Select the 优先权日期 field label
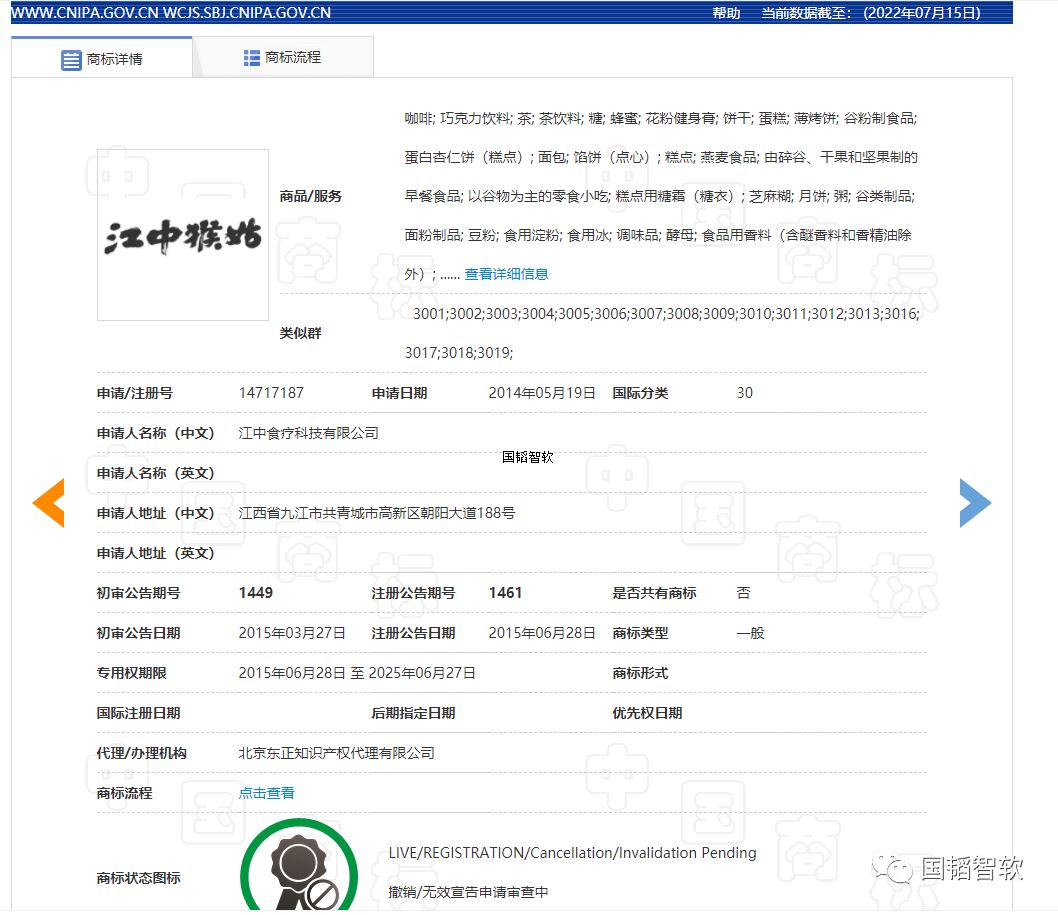Screen dimensions: 1058x915 point(647,713)
